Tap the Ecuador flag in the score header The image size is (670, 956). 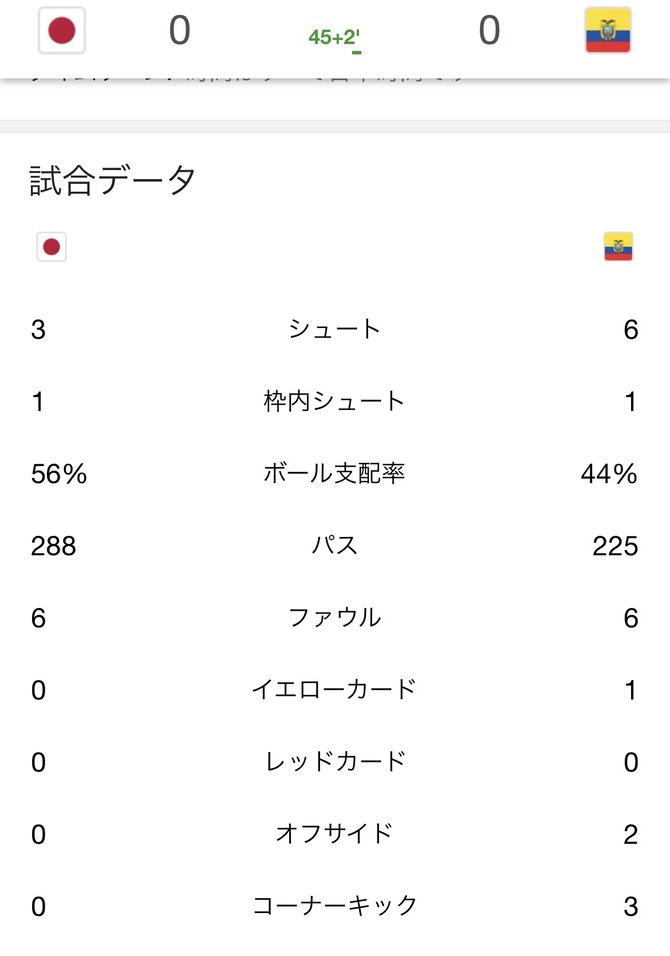click(608, 30)
